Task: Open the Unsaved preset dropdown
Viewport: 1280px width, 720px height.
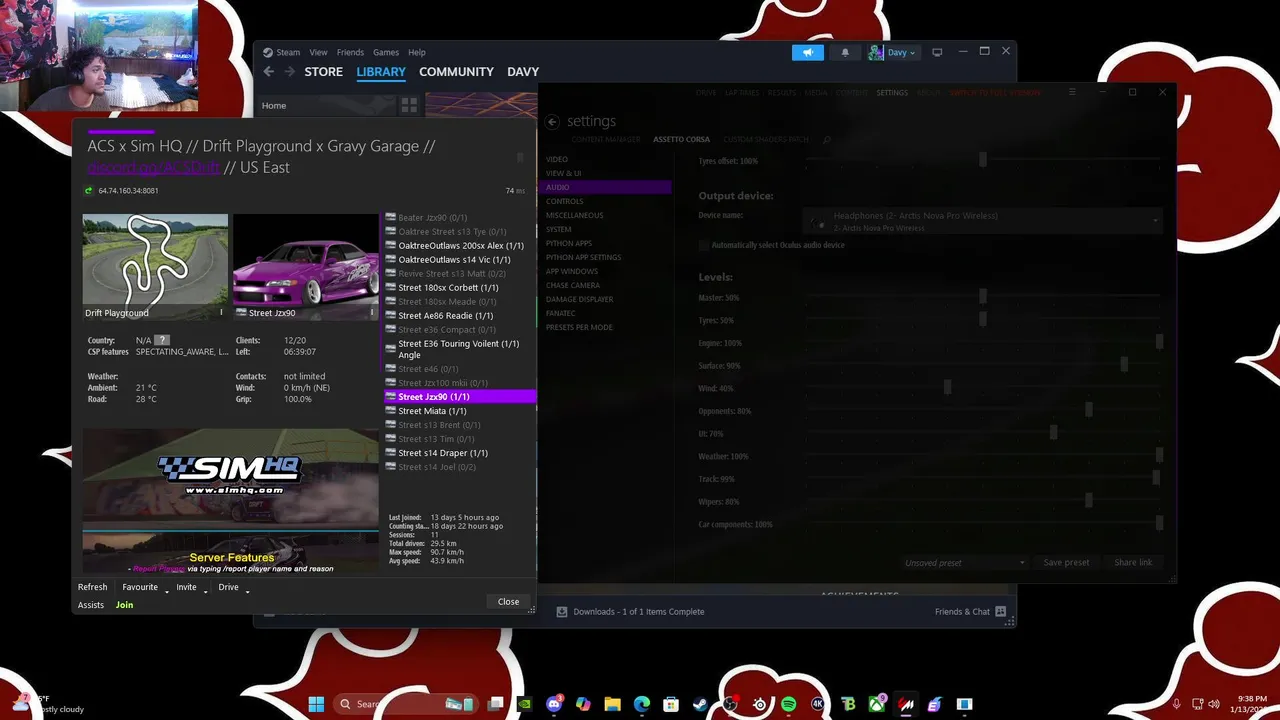Action: coord(963,562)
